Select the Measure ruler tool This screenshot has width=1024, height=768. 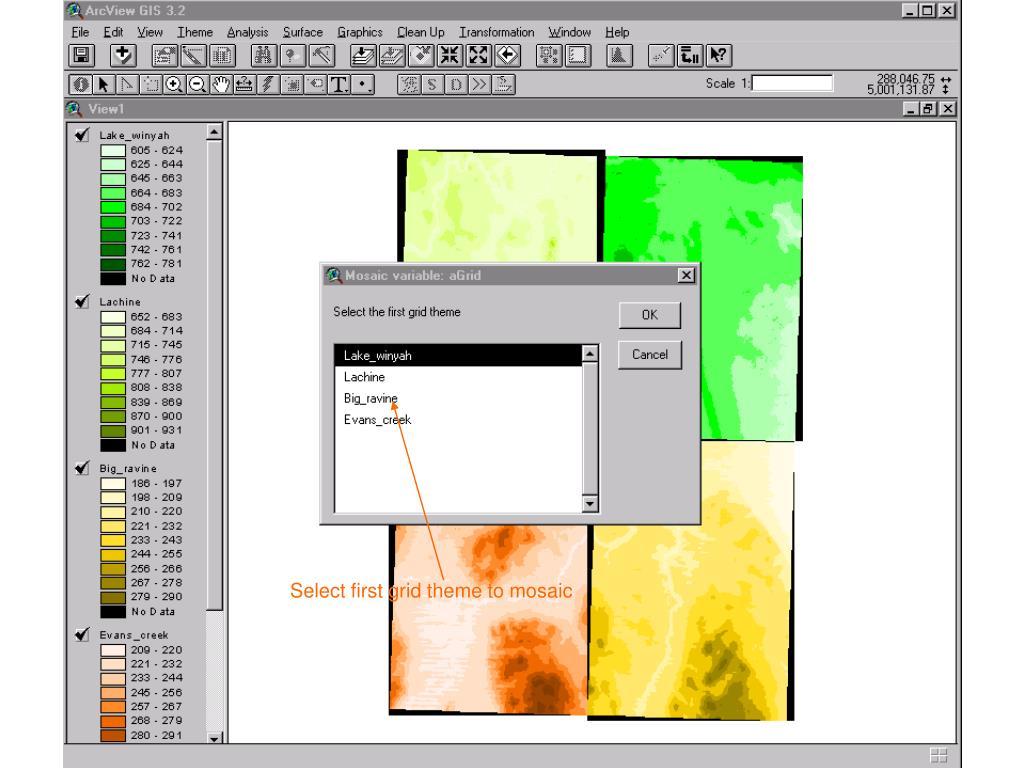click(244, 84)
